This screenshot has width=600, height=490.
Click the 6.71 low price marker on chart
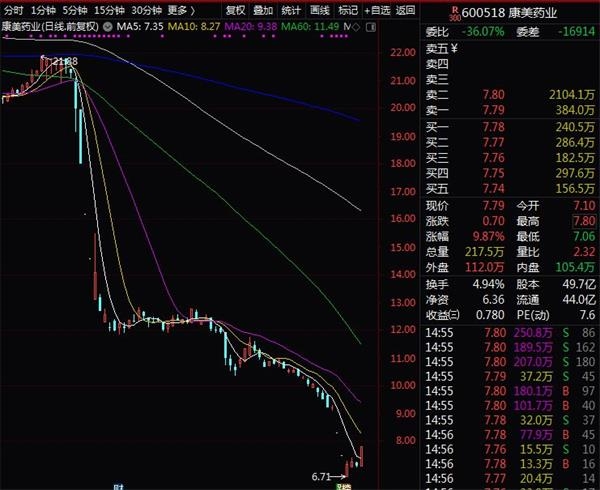pos(321,477)
